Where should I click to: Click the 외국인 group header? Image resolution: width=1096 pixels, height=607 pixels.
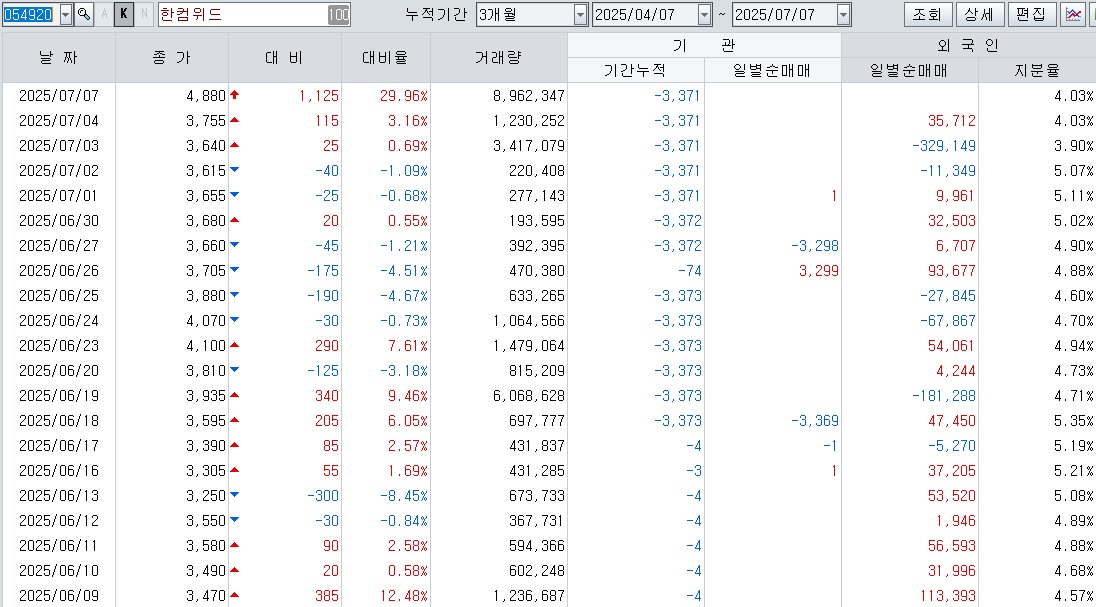click(969, 45)
